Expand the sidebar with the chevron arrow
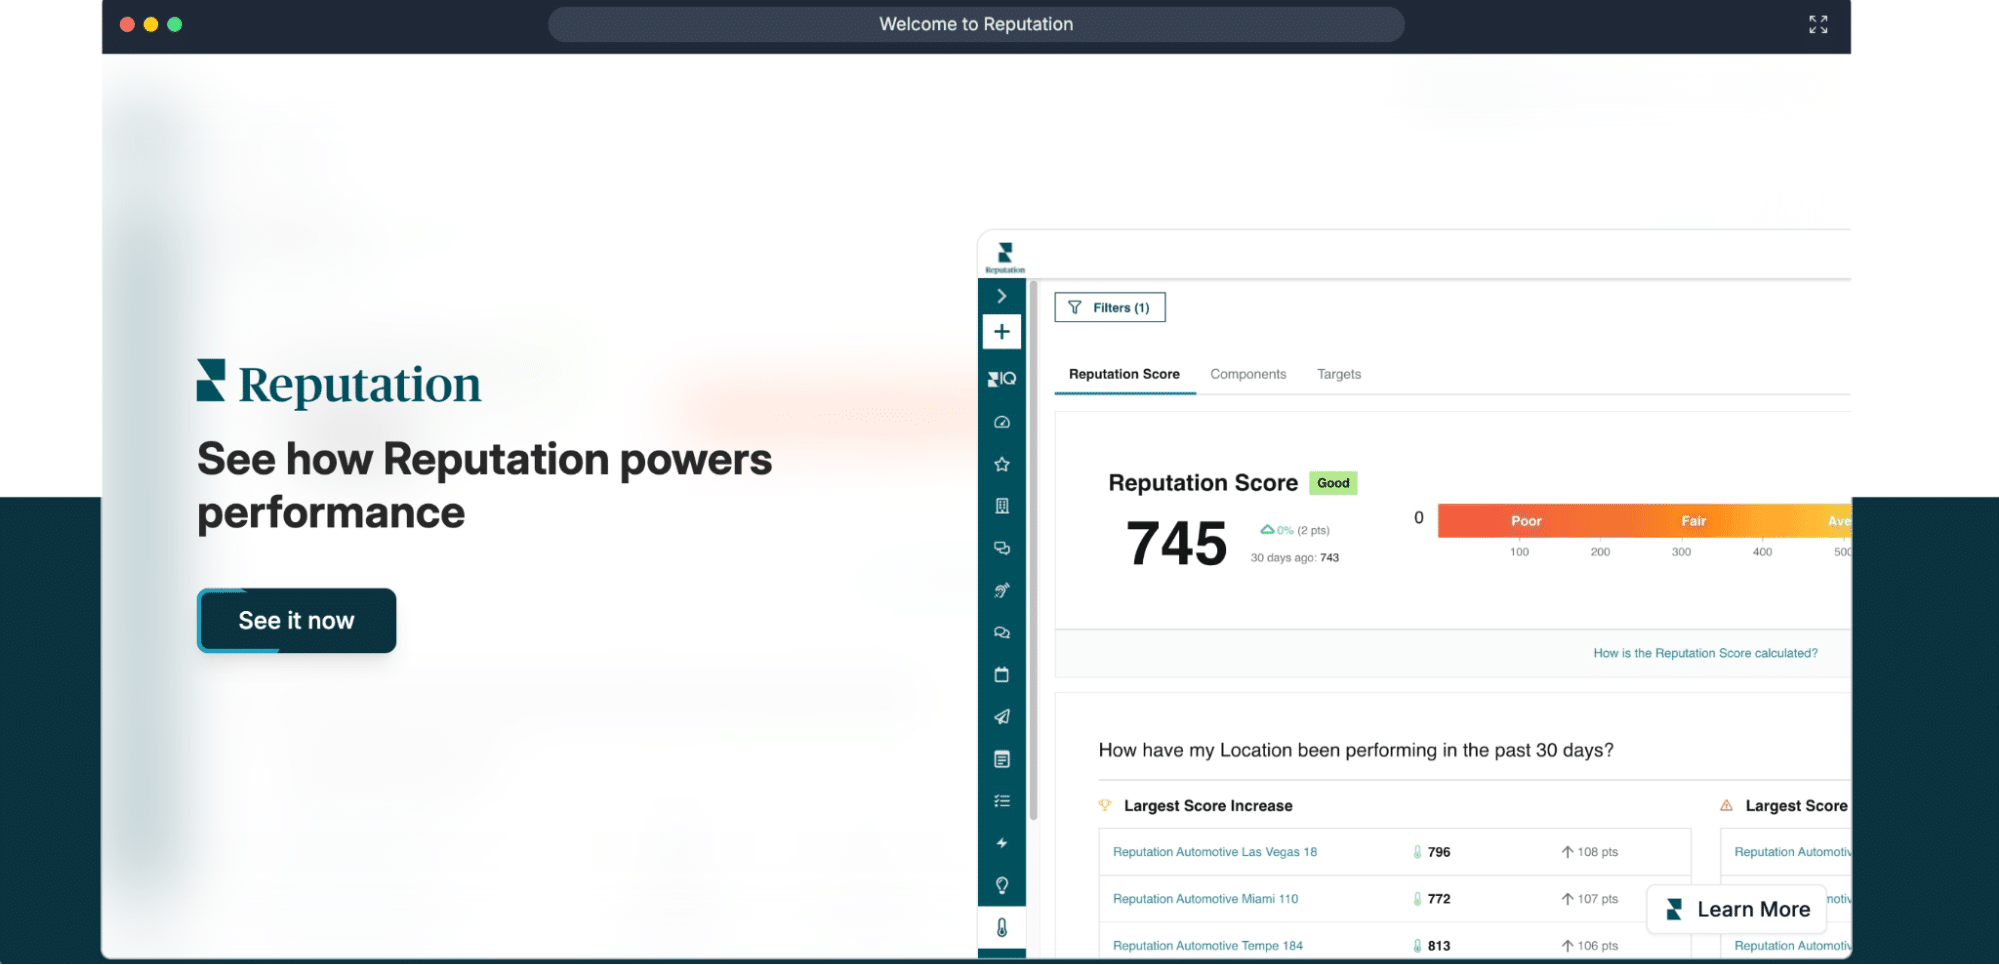The width and height of the screenshot is (1999, 965). [x=1001, y=296]
